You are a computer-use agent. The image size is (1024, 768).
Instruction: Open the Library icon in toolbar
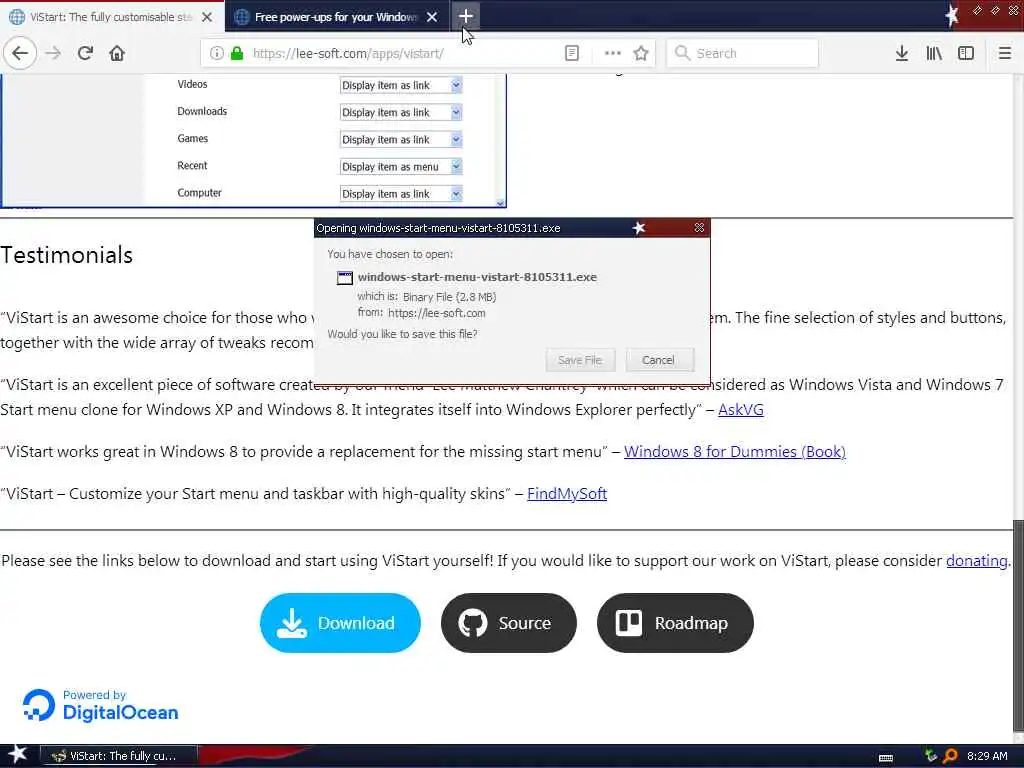click(934, 53)
